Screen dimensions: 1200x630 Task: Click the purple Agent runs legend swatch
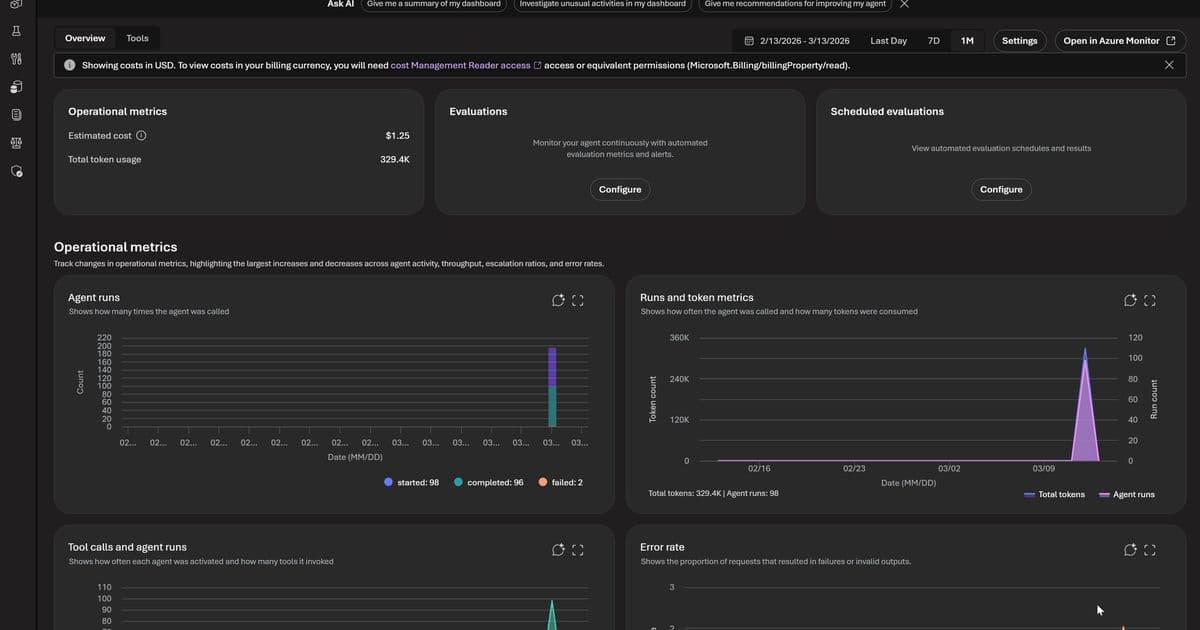click(1105, 494)
